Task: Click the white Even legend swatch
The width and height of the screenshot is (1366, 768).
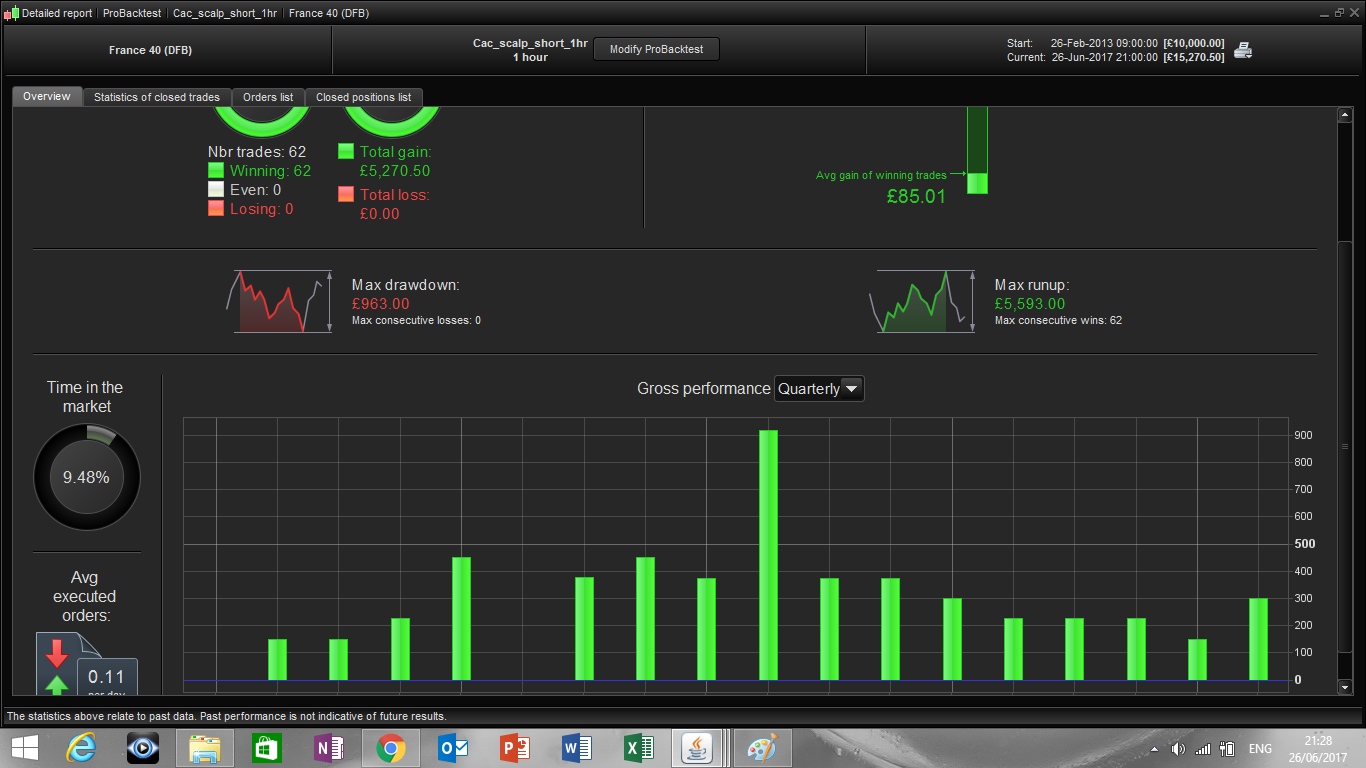Action: (x=216, y=189)
